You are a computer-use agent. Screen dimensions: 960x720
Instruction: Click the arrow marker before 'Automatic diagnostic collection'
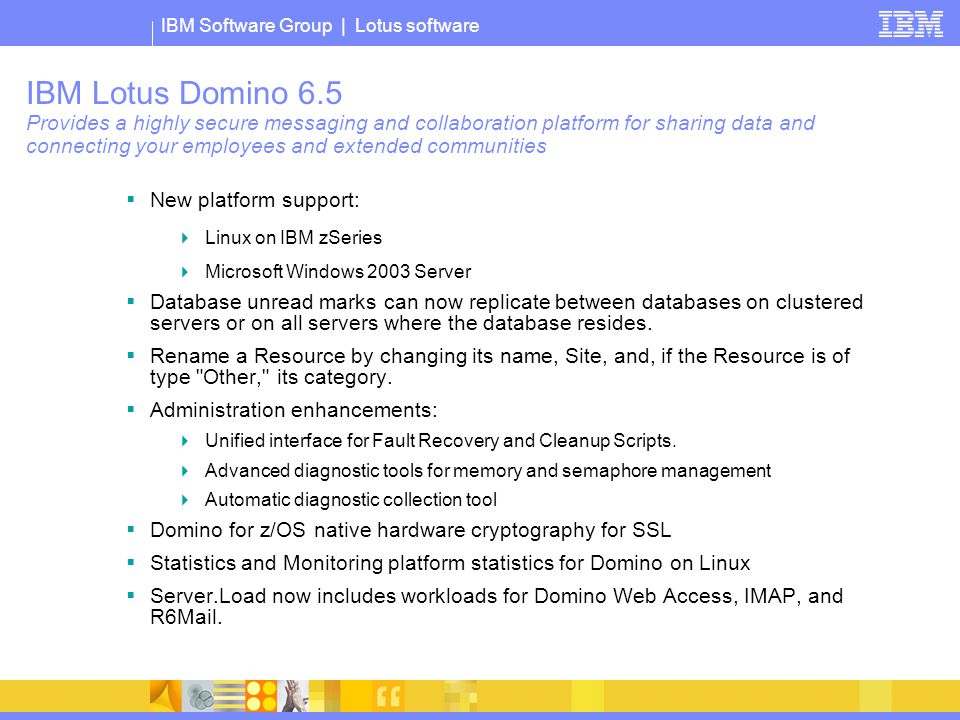[x=185, y=500]
